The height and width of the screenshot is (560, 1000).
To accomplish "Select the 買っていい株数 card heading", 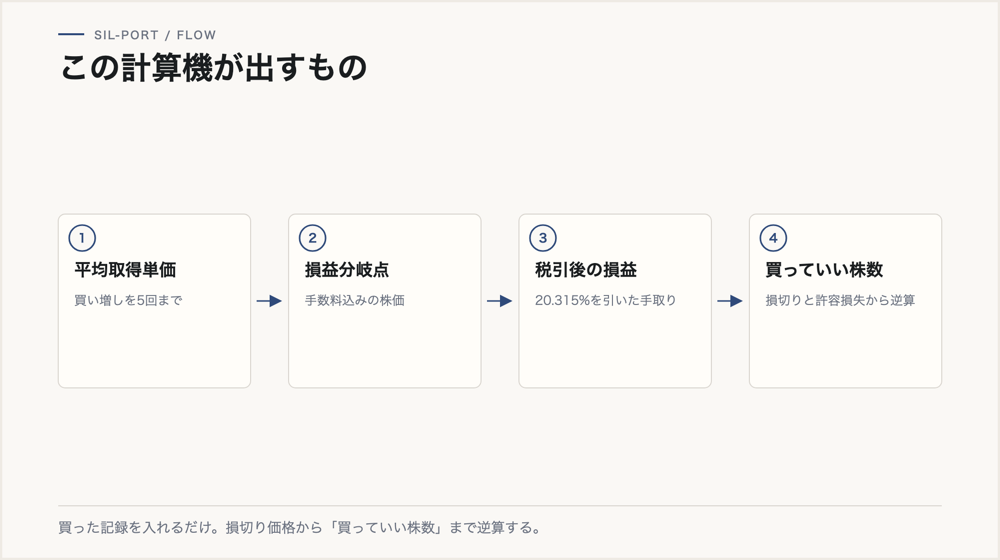I will click(x=824, y=270).
